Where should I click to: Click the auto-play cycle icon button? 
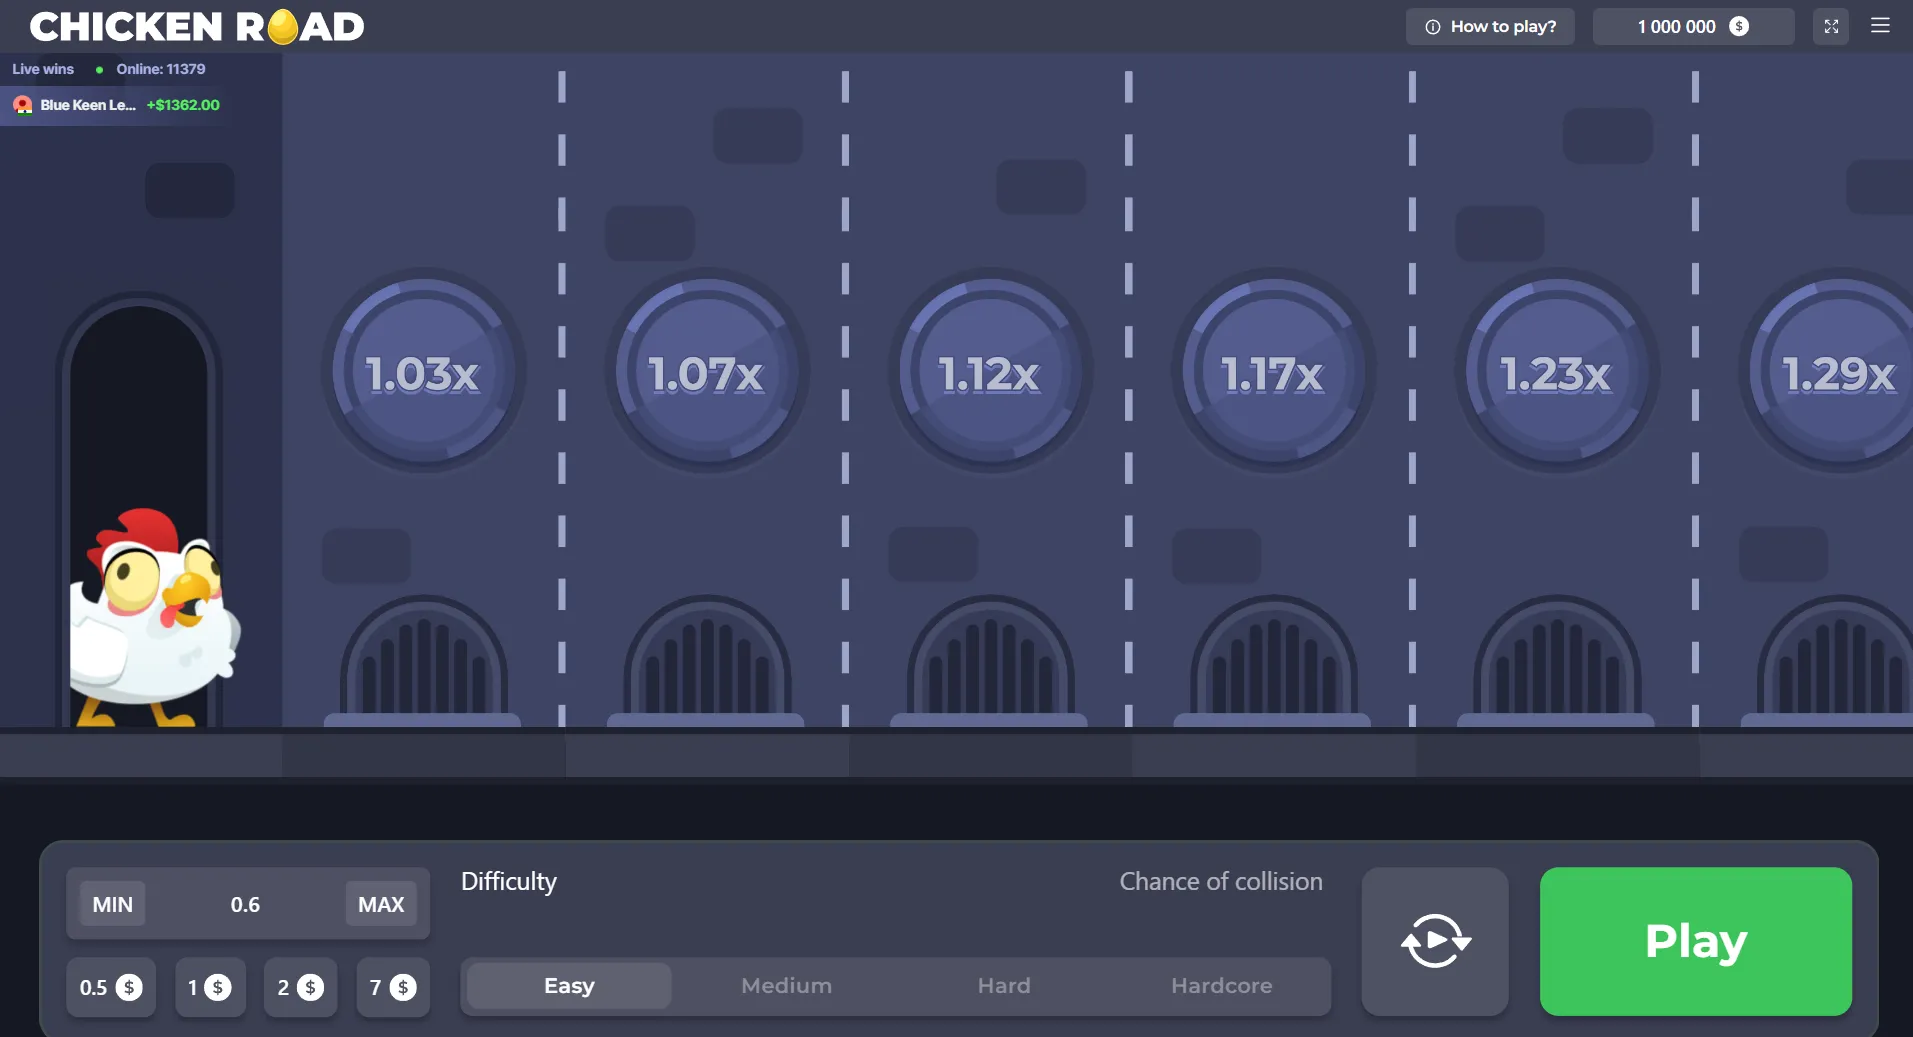coord(1435,941)
